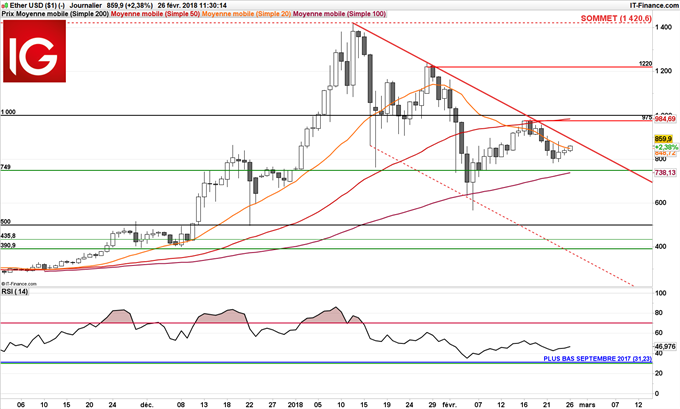Click the '600' price axis label

click(x=661, y=203)
